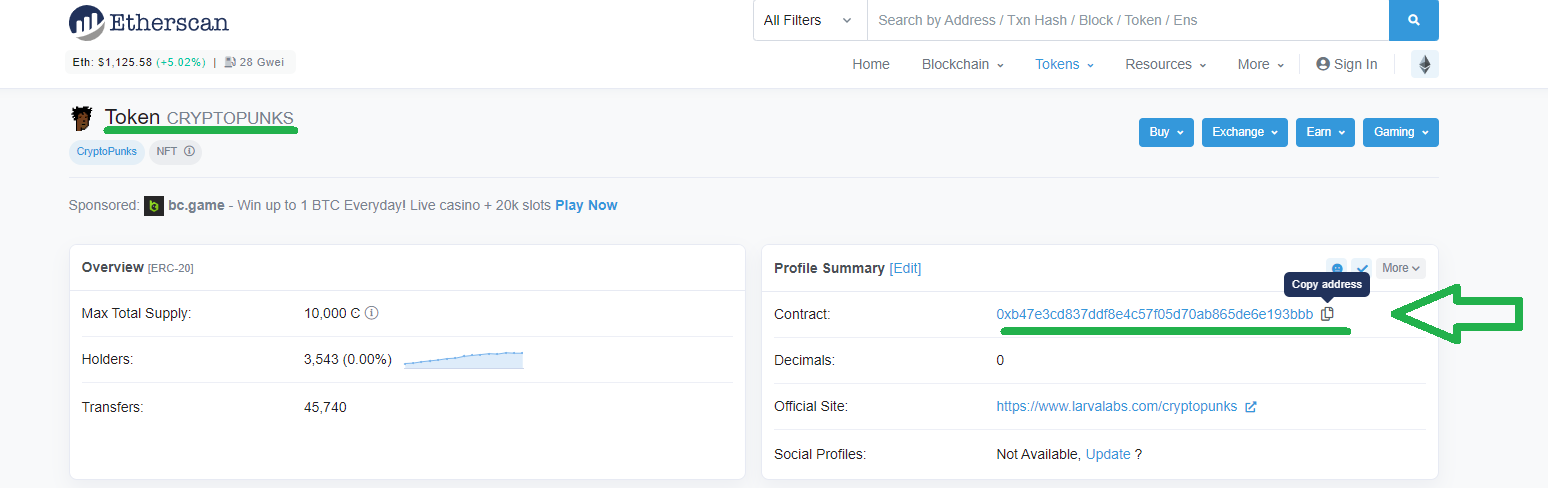Image resolution: width=1548 pixels, height=488 pixels.
Task: Expand the Buy dropdown button
Action: click(x=1166, y=132)
